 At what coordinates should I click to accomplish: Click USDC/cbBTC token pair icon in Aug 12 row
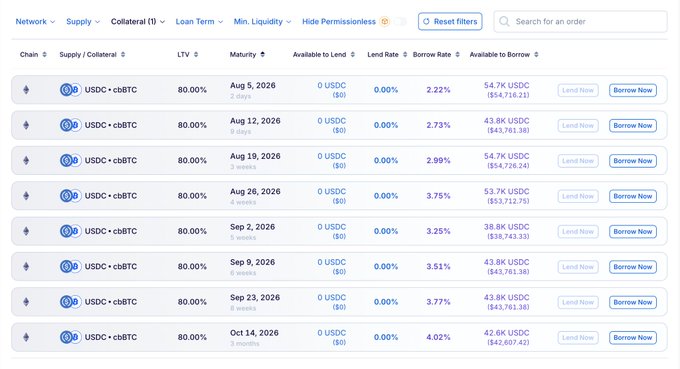pos(70,125)
